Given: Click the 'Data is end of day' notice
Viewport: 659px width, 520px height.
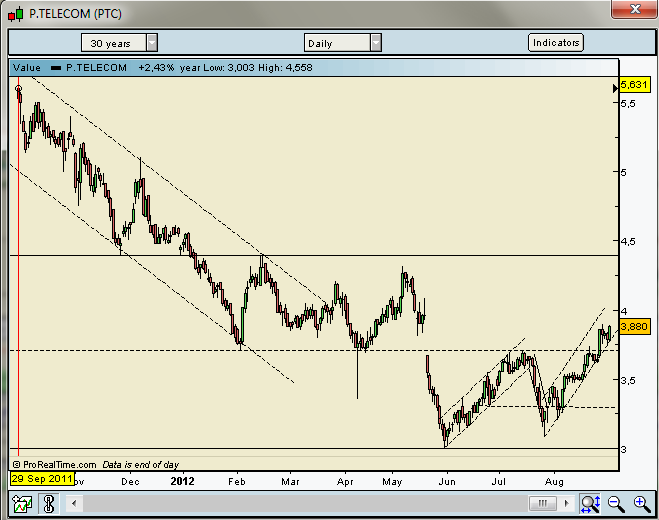Looking at the screenshot, I should point(141,465).
